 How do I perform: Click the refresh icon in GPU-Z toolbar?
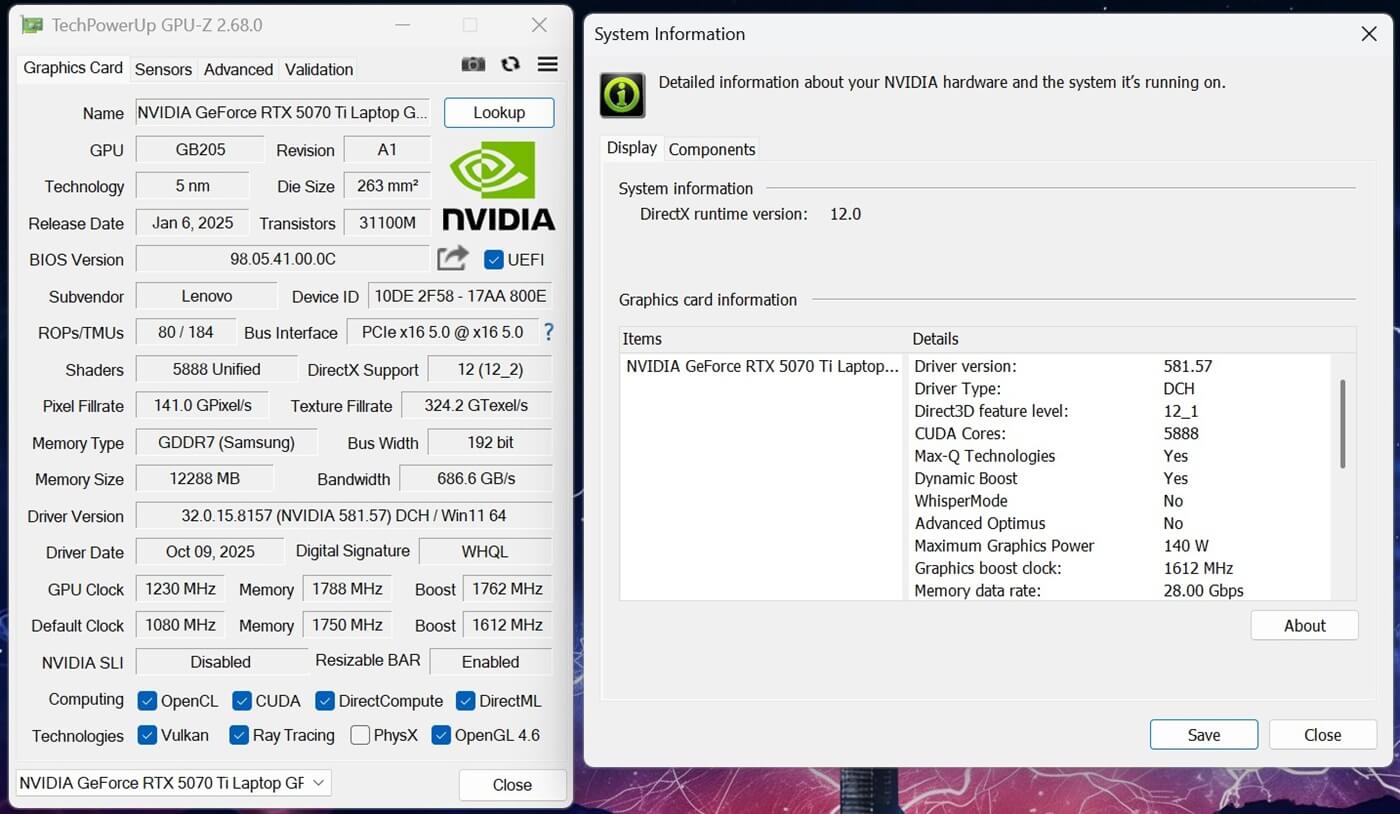(x=510, y=64)
